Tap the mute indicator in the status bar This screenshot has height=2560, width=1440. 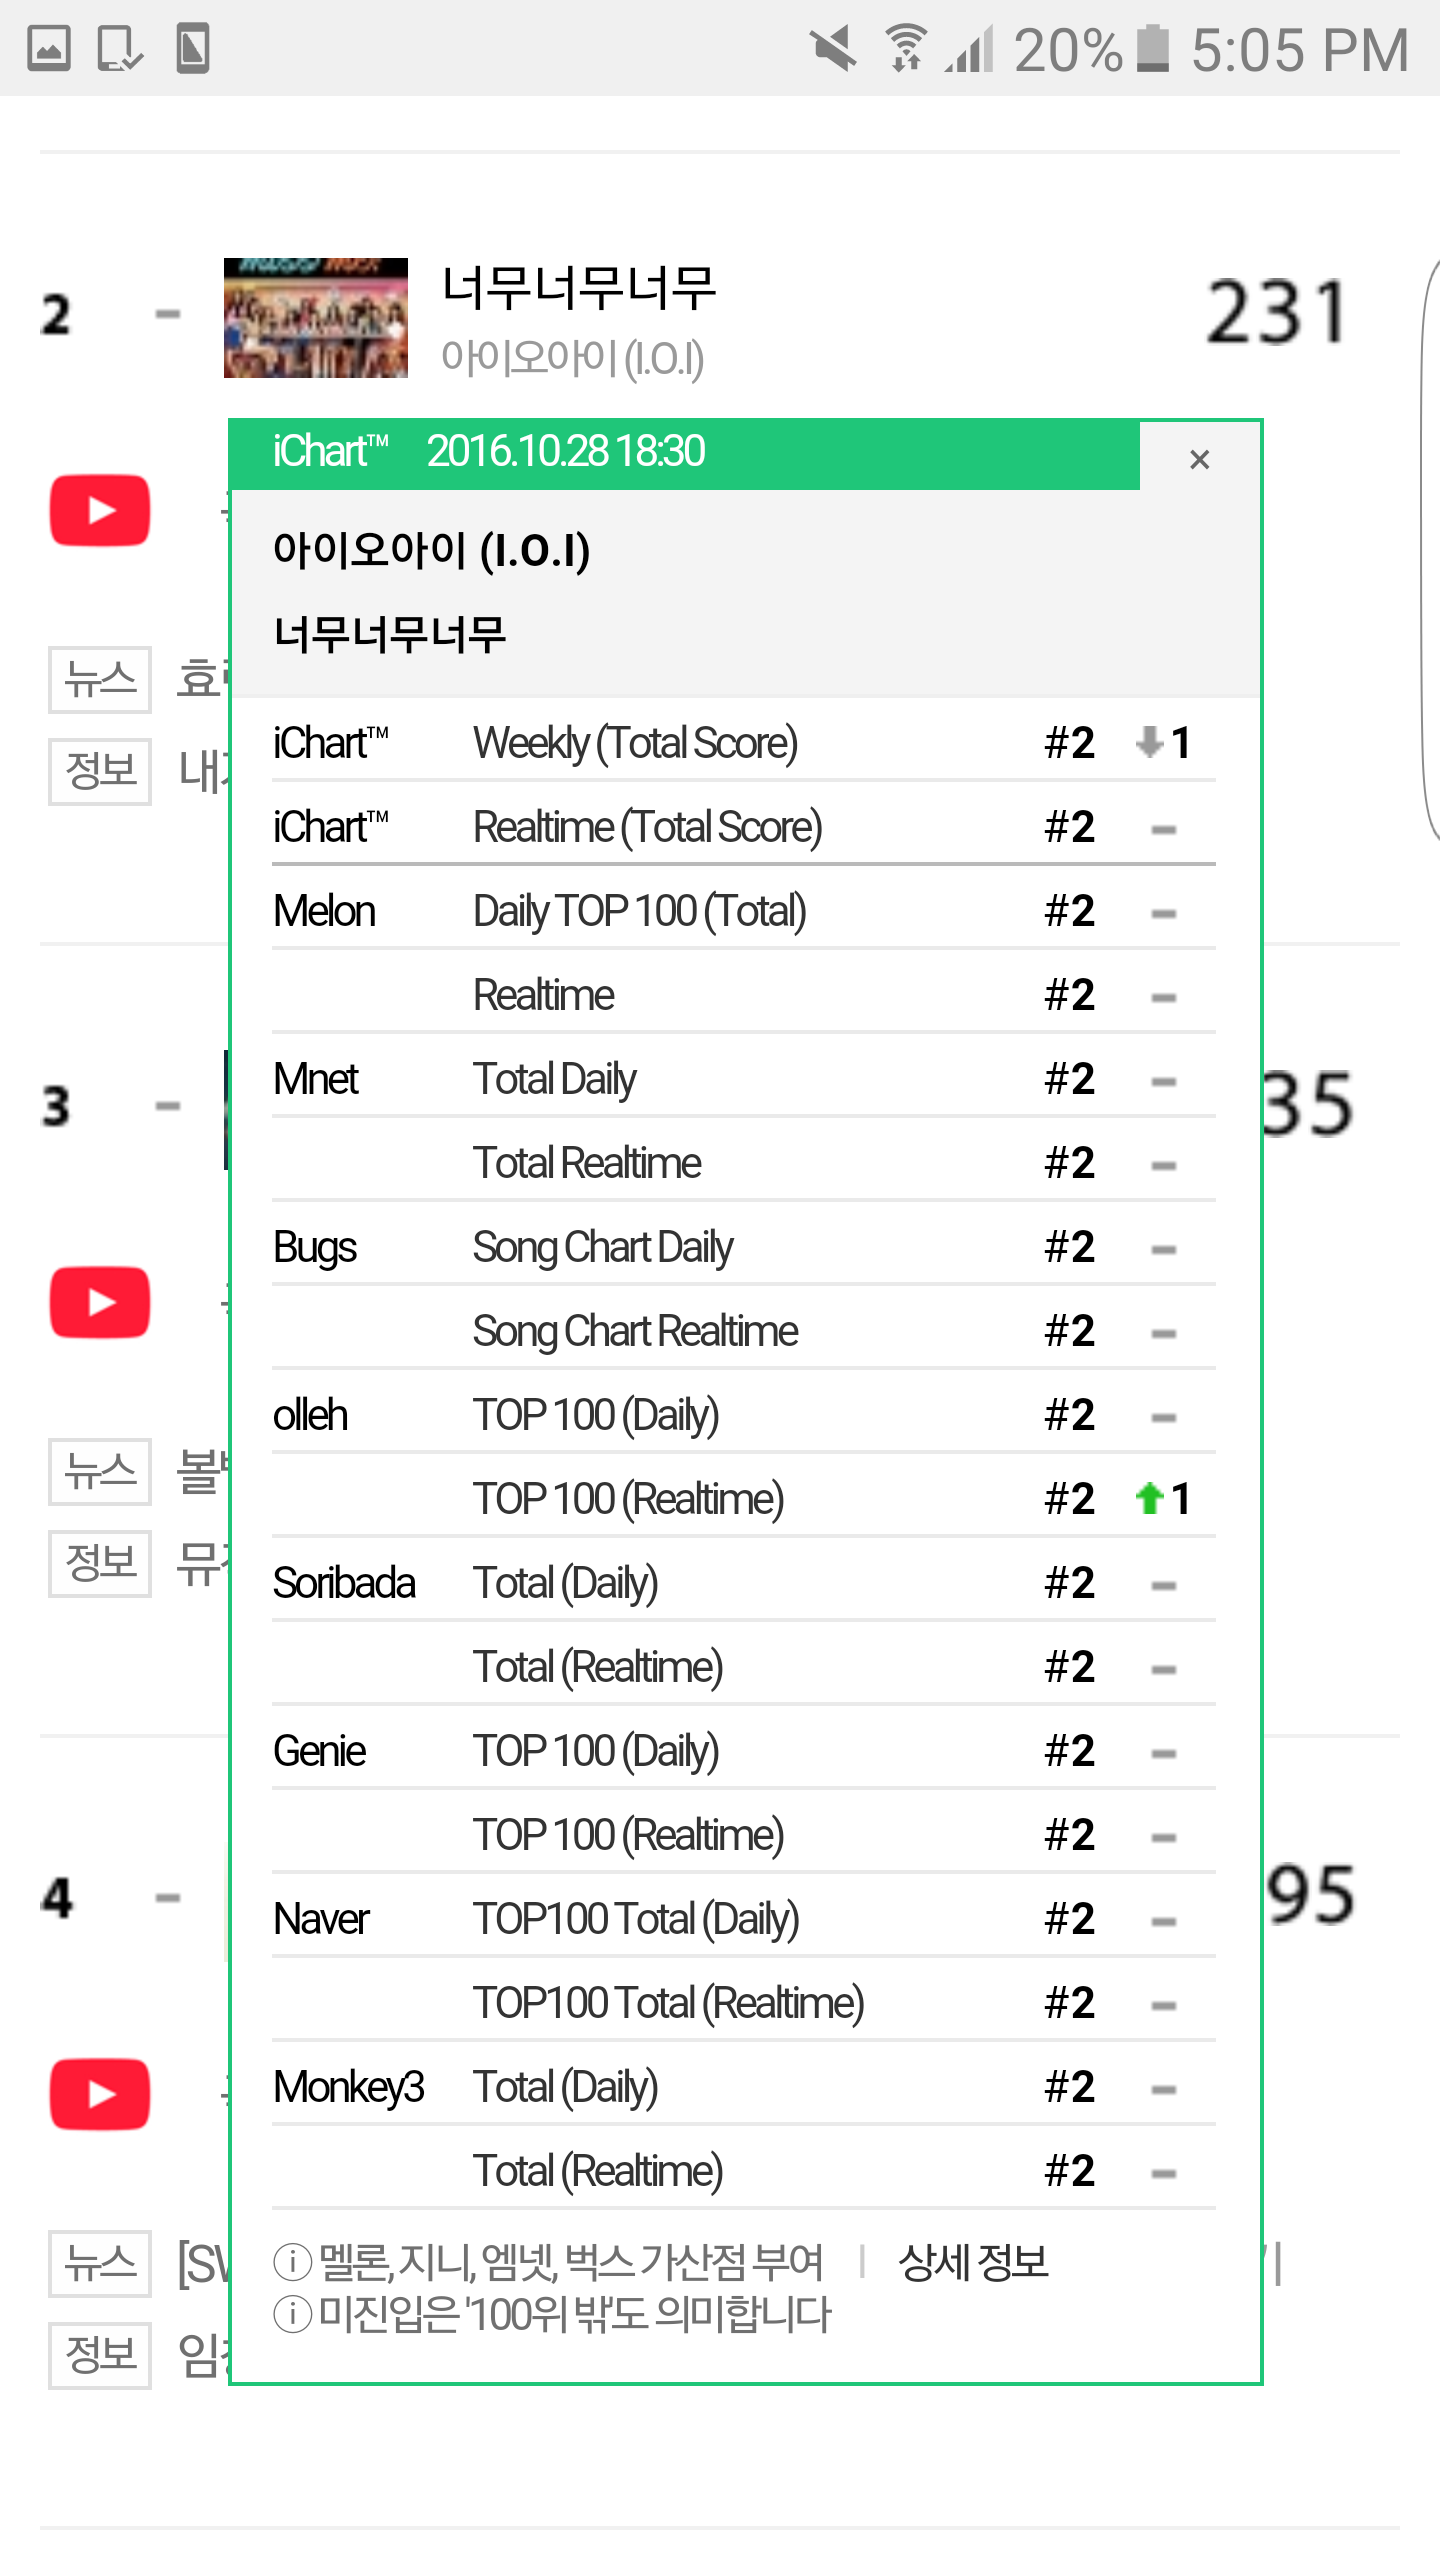[x=833, y=48]
